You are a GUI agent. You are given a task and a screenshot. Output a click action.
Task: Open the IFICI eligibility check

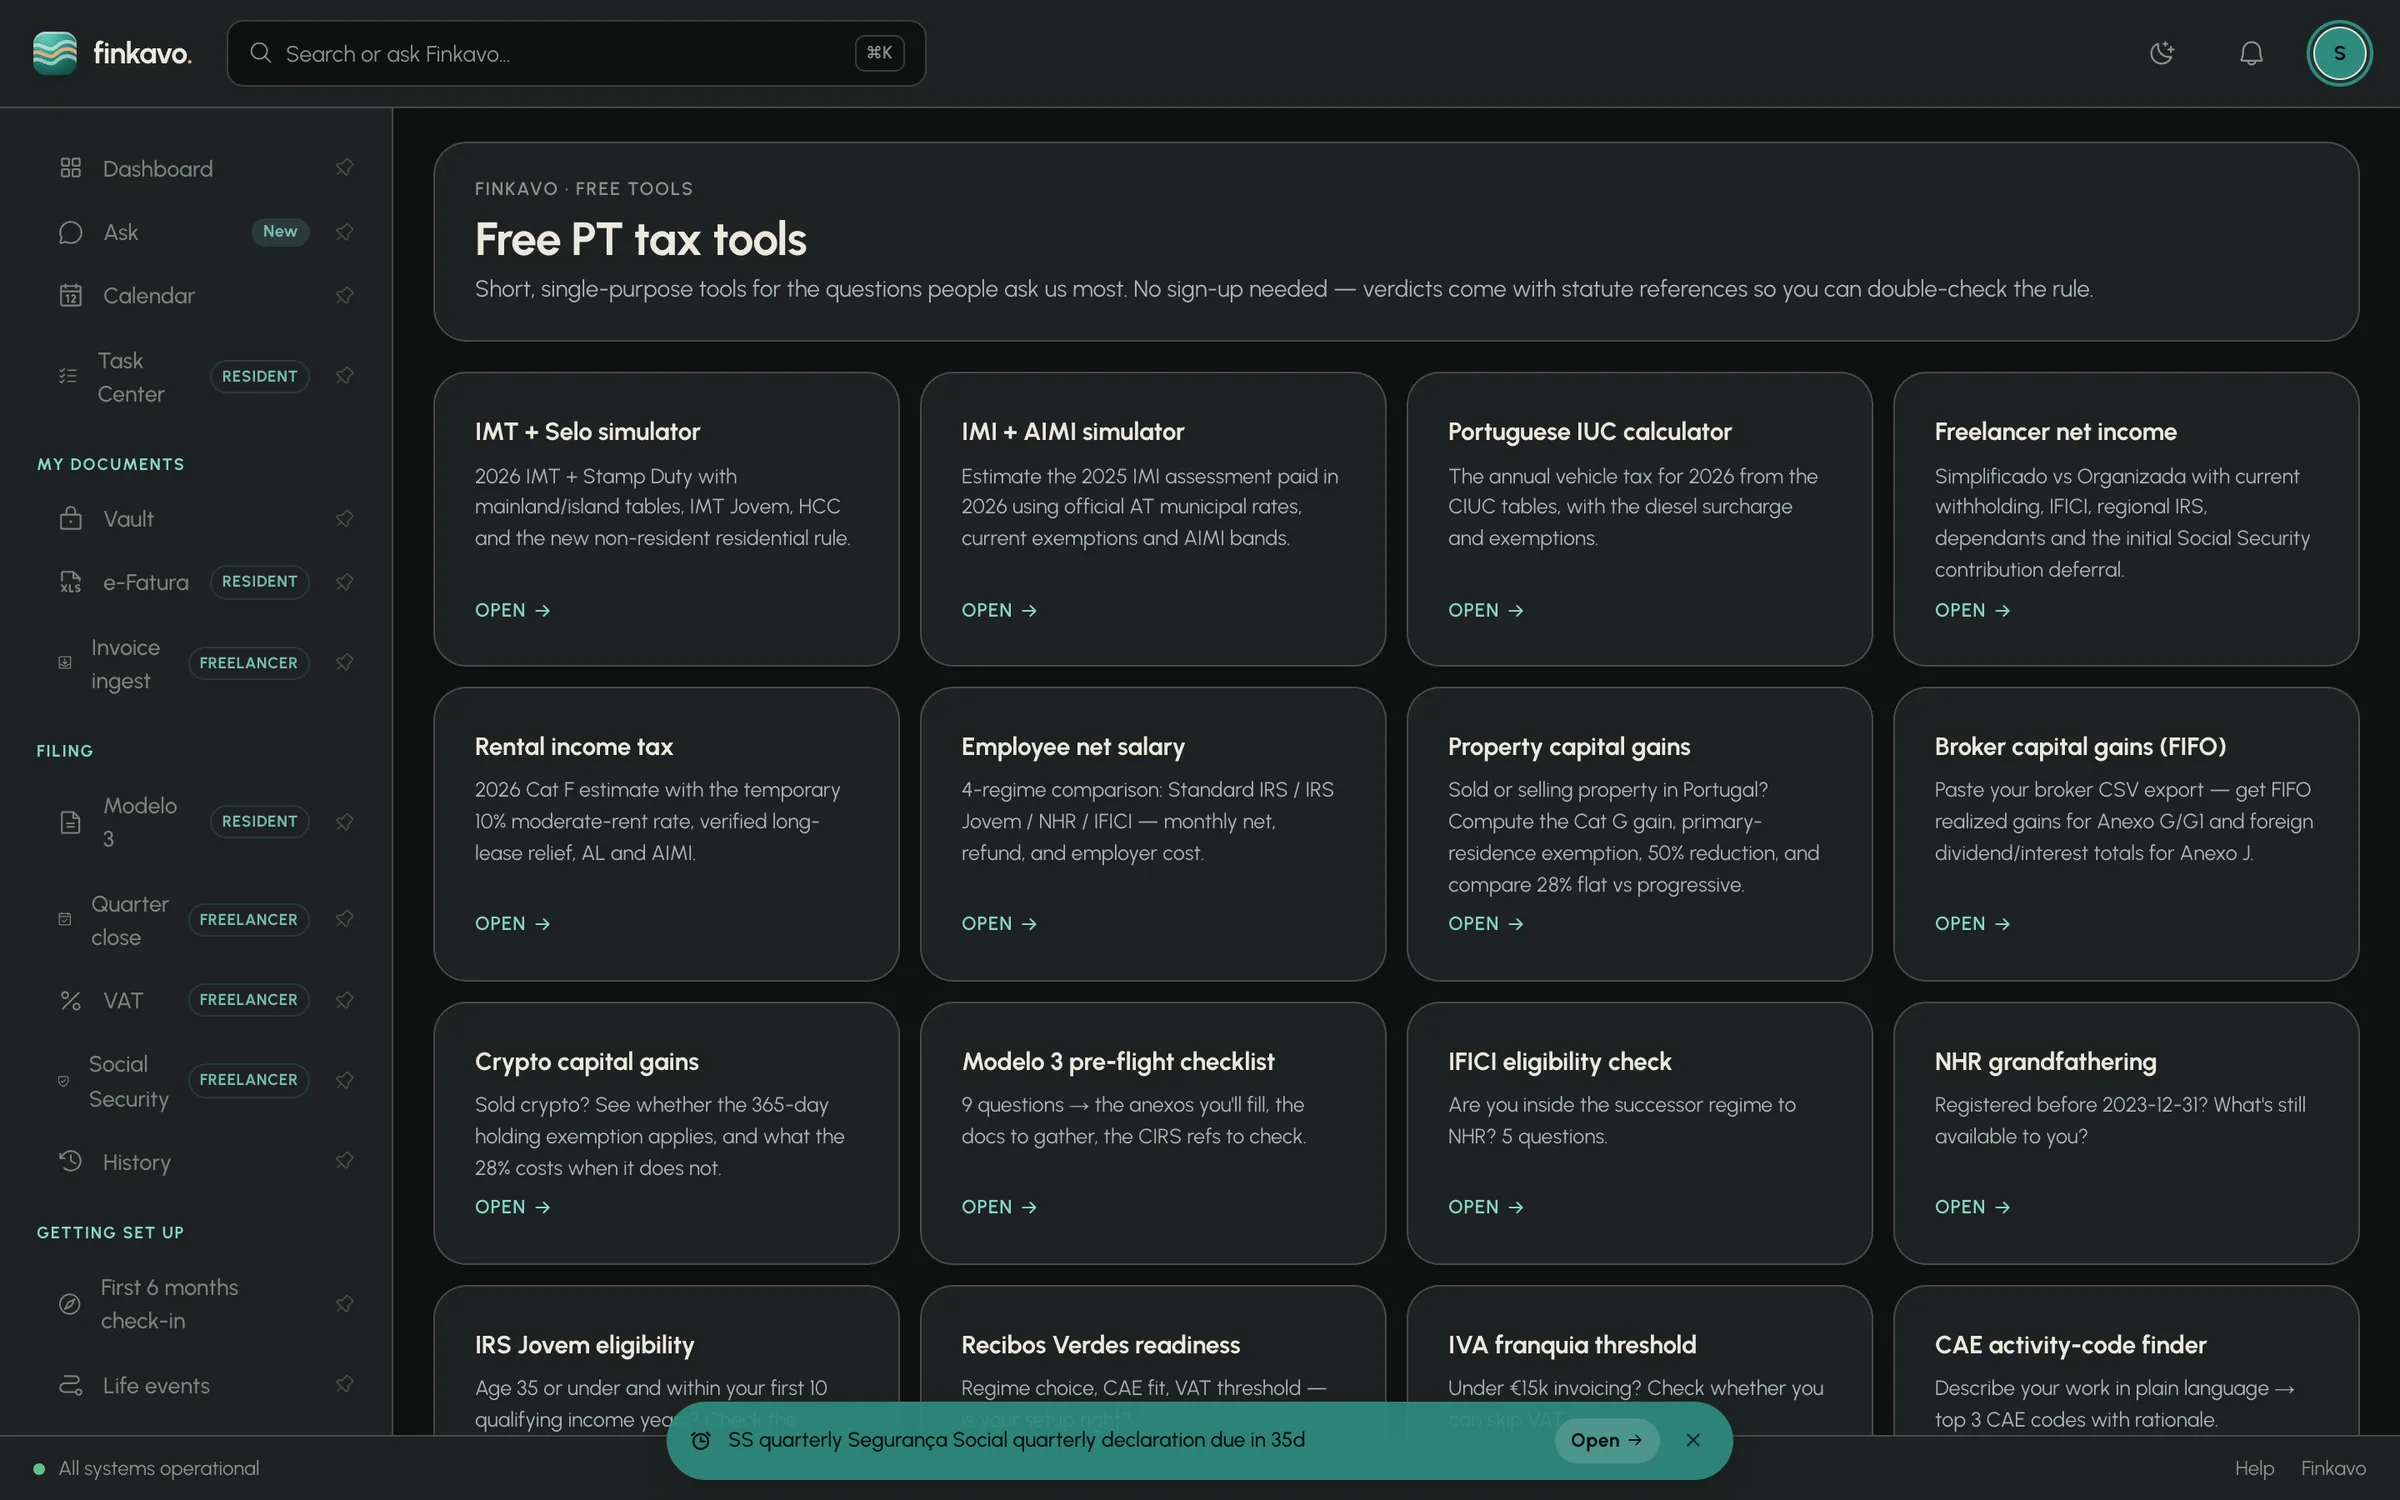point(1485,1207)
